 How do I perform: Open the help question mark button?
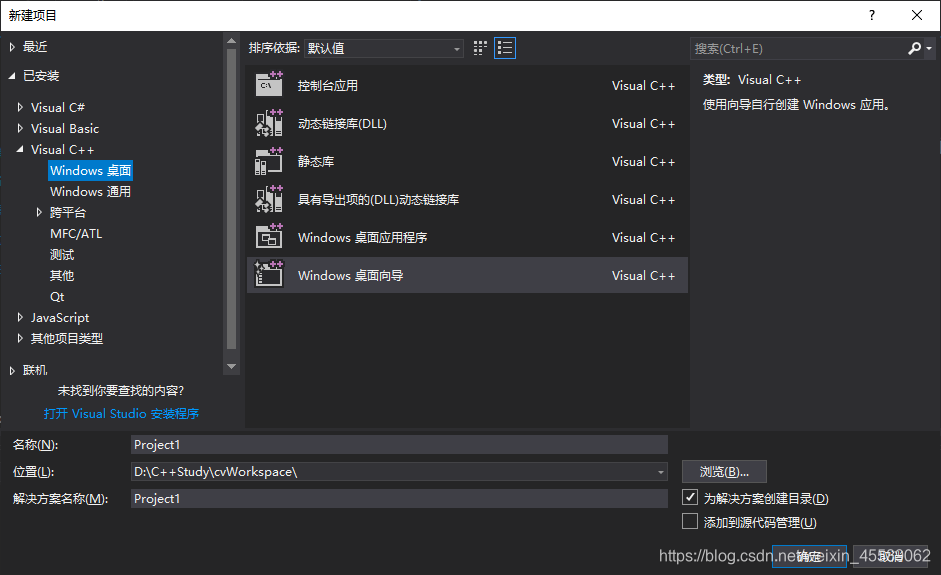pyautogui.click(x=872, y=15)
